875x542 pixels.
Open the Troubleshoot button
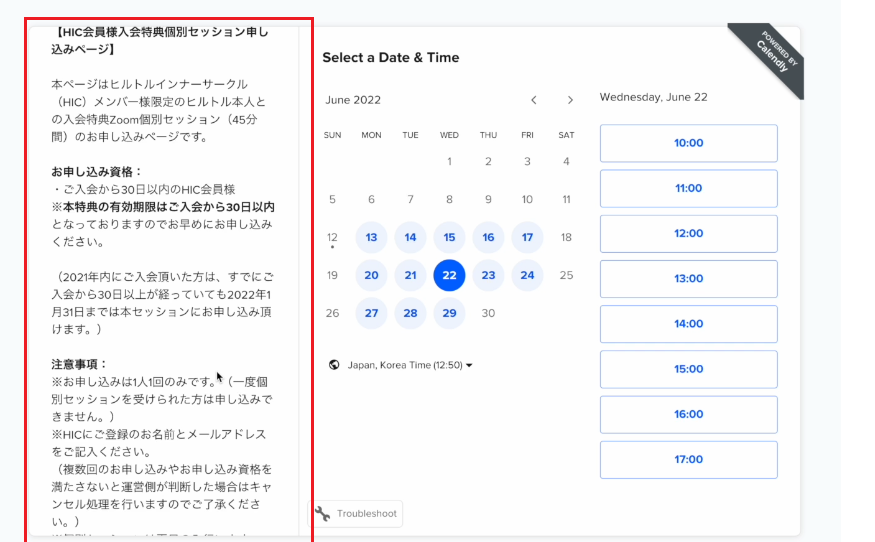[355, 514]
